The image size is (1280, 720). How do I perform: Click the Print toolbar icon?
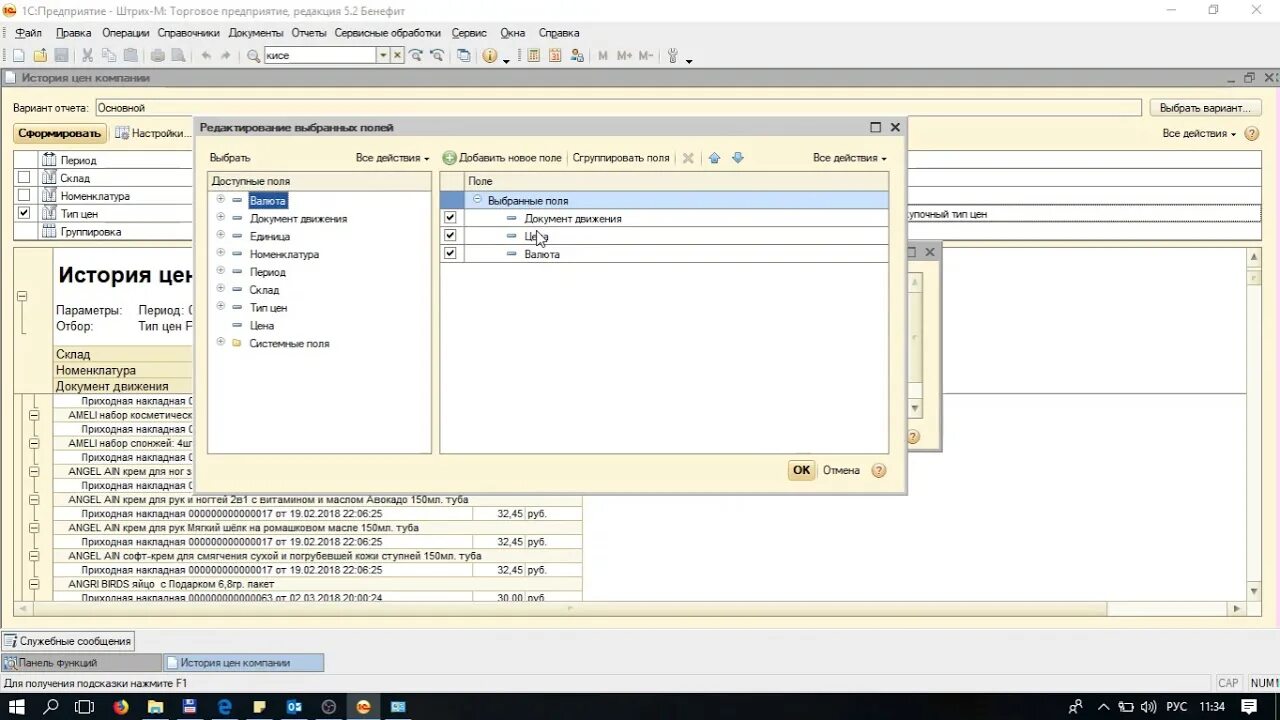[158, 56]
